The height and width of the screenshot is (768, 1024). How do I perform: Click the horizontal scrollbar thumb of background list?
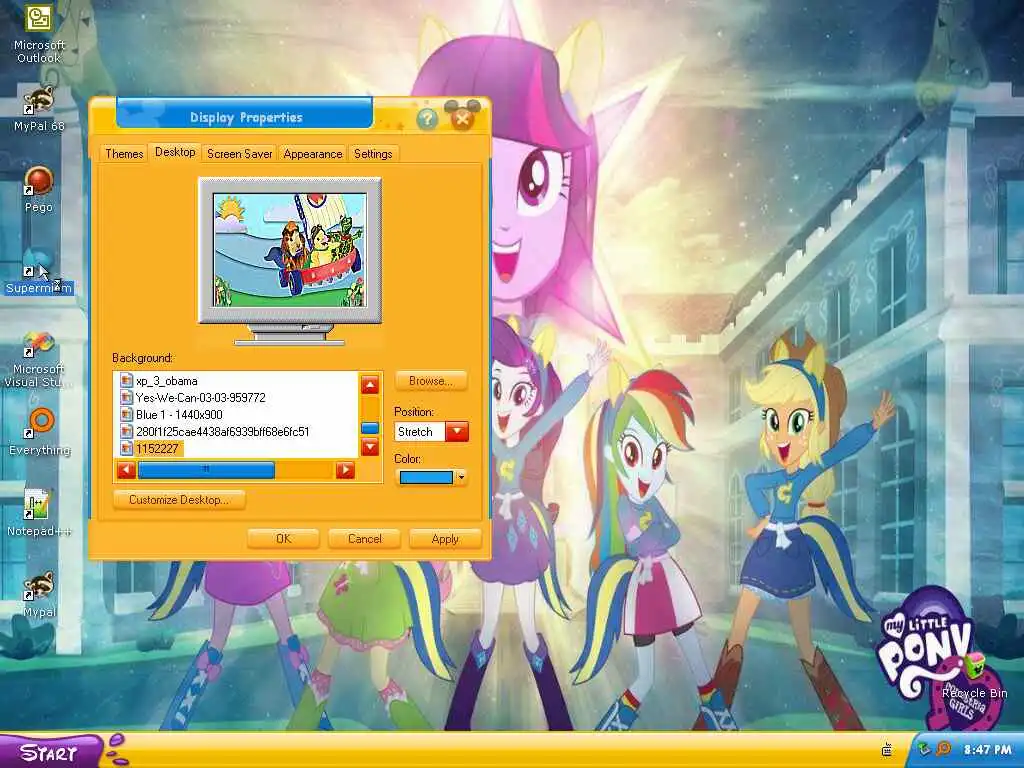click(206, 470)
